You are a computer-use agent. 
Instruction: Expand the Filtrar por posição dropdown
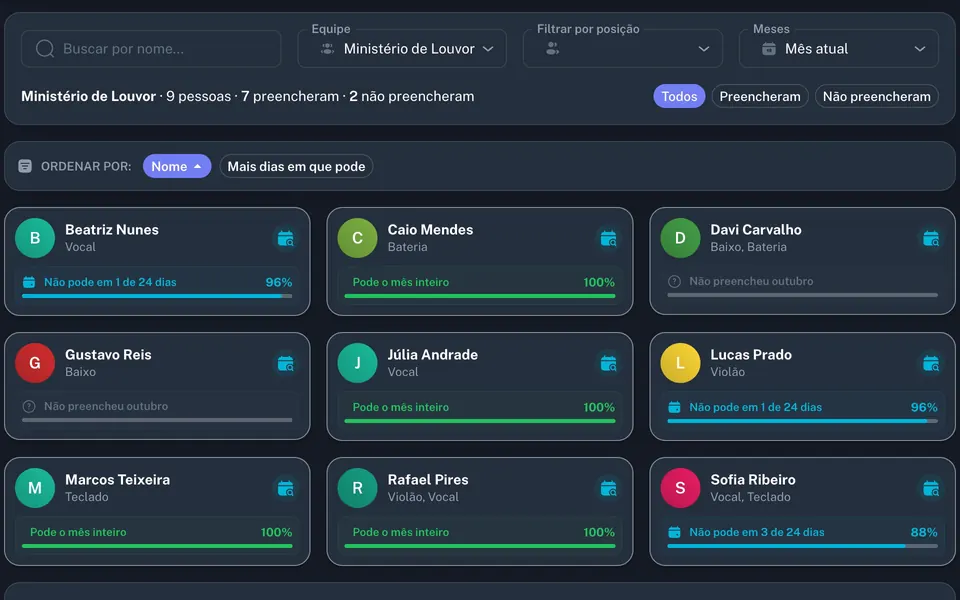click(623, 48)
